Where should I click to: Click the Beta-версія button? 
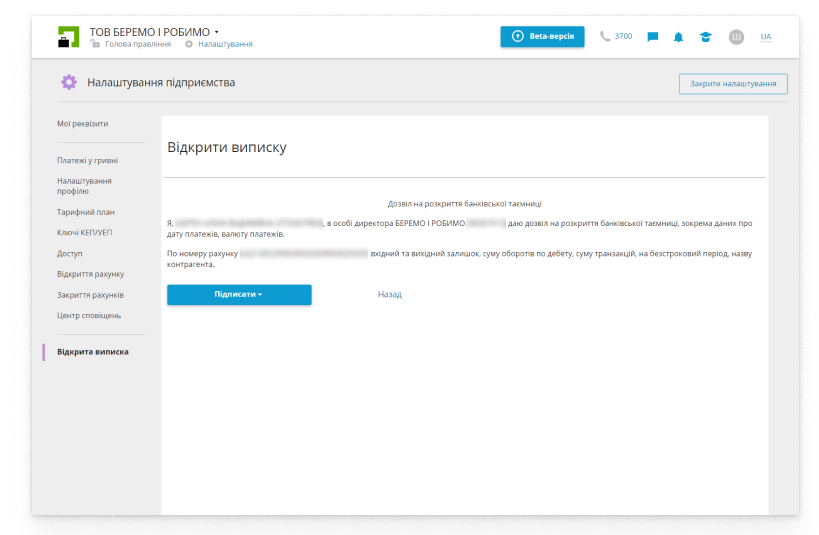click(542, 36)
